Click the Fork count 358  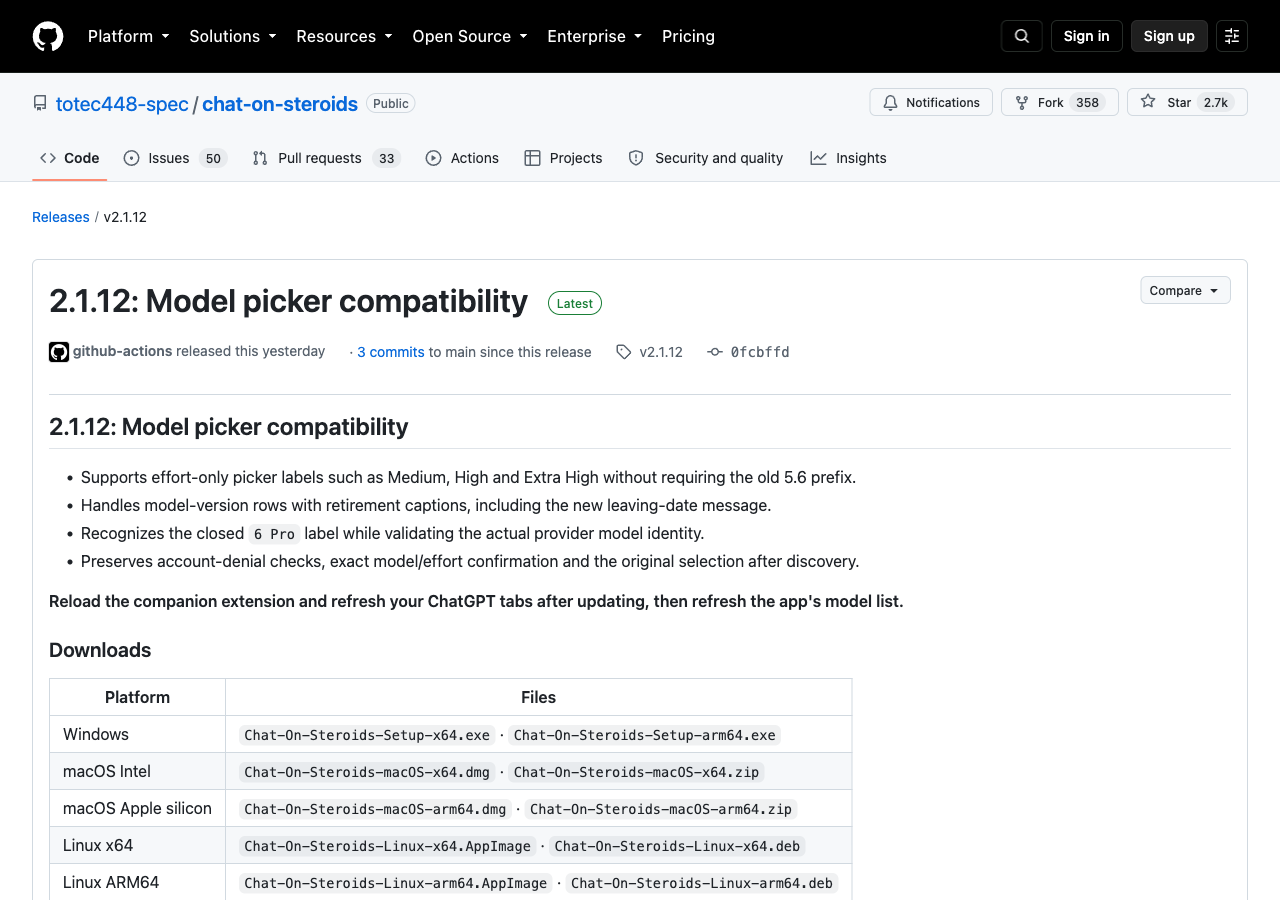(x=1088, y=102)
